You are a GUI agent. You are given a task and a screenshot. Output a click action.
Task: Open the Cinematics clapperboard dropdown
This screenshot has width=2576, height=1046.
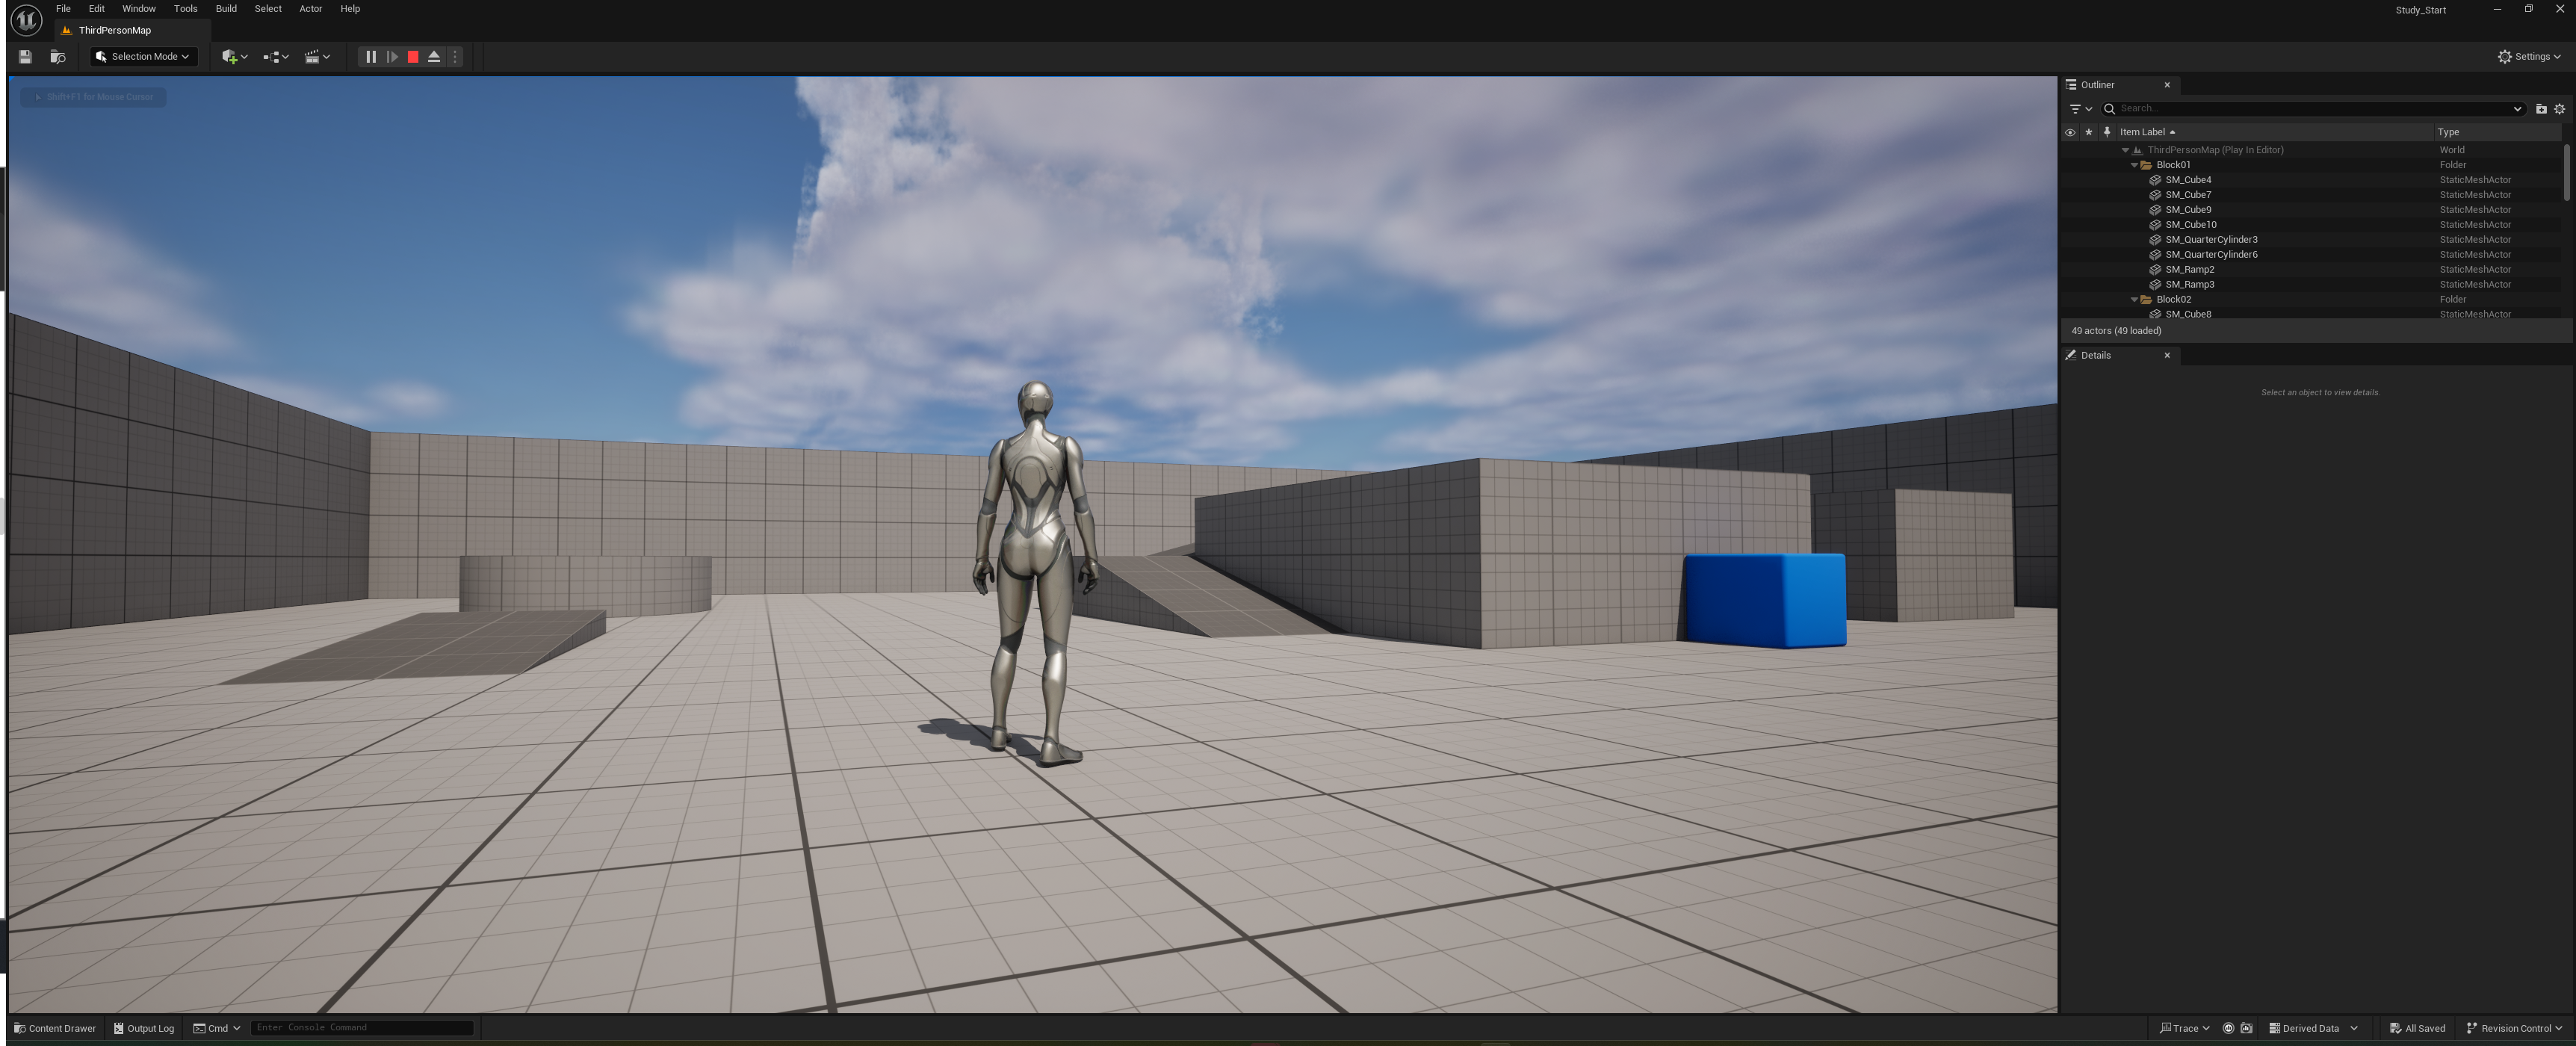317,57
